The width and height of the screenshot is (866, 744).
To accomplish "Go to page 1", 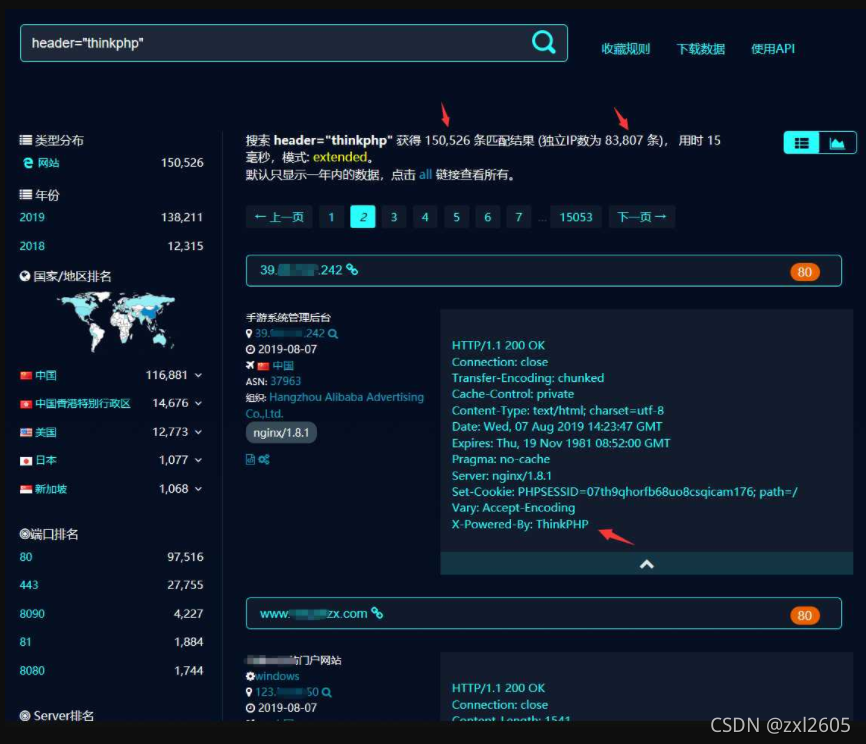I will coord(331,217).
